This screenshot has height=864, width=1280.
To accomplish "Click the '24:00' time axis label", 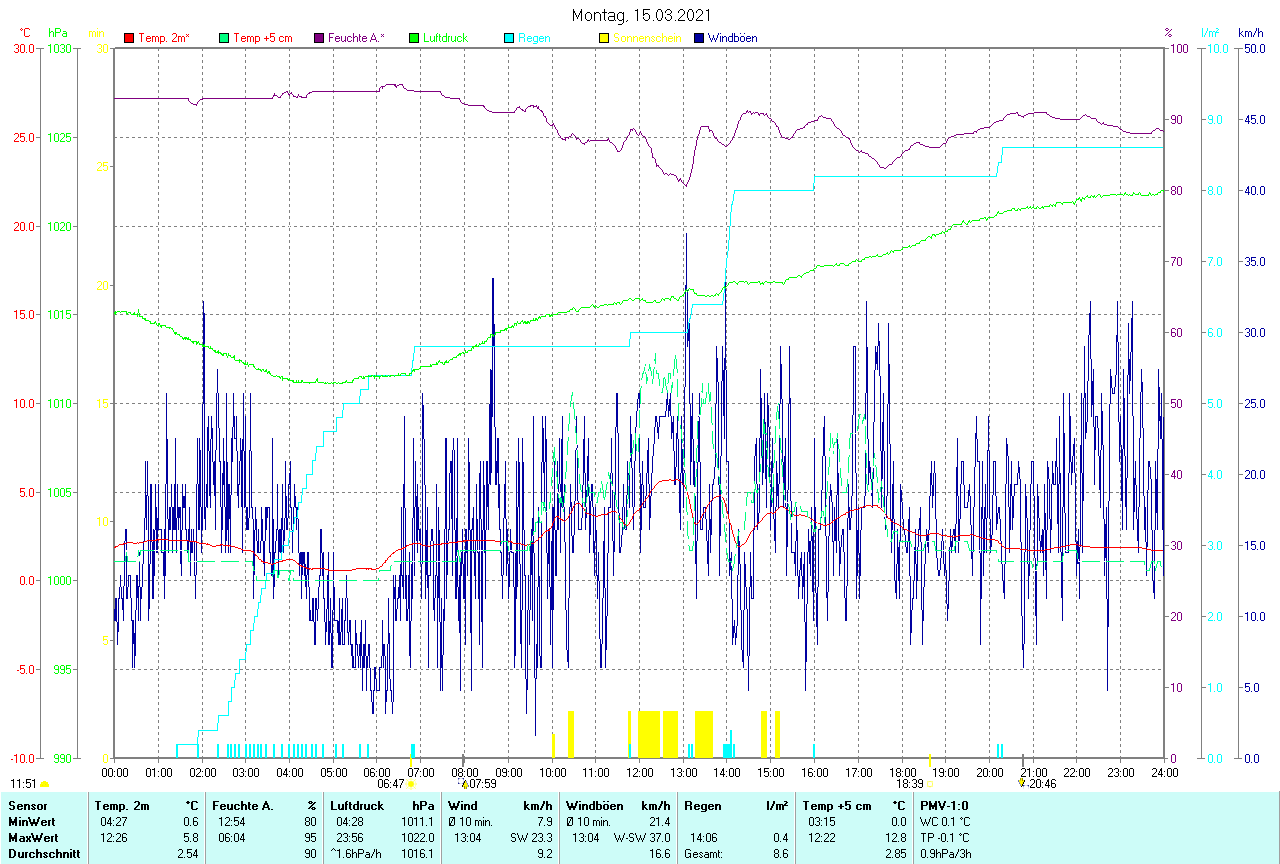I will (x=1164, y=772).
